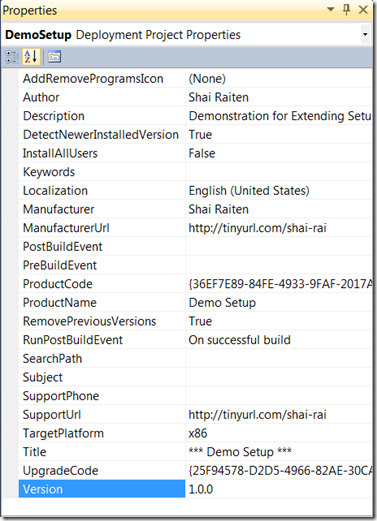Edit the Demonstration for Extending description value
377x521 pixels.
tap(279, 116)
